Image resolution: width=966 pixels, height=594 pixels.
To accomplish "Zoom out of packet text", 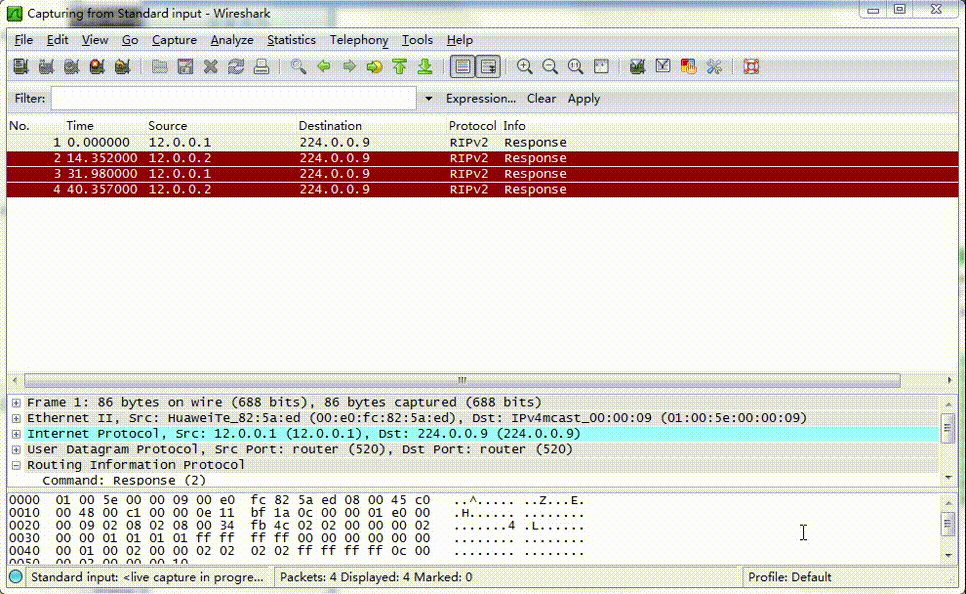I will 550,67.
